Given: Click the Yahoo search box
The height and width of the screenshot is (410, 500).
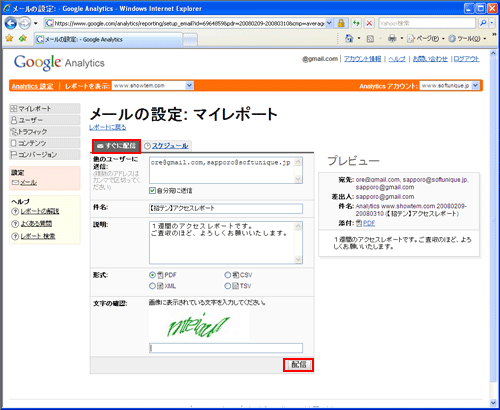Looking at the screenshot, I should tap(427, 23).
